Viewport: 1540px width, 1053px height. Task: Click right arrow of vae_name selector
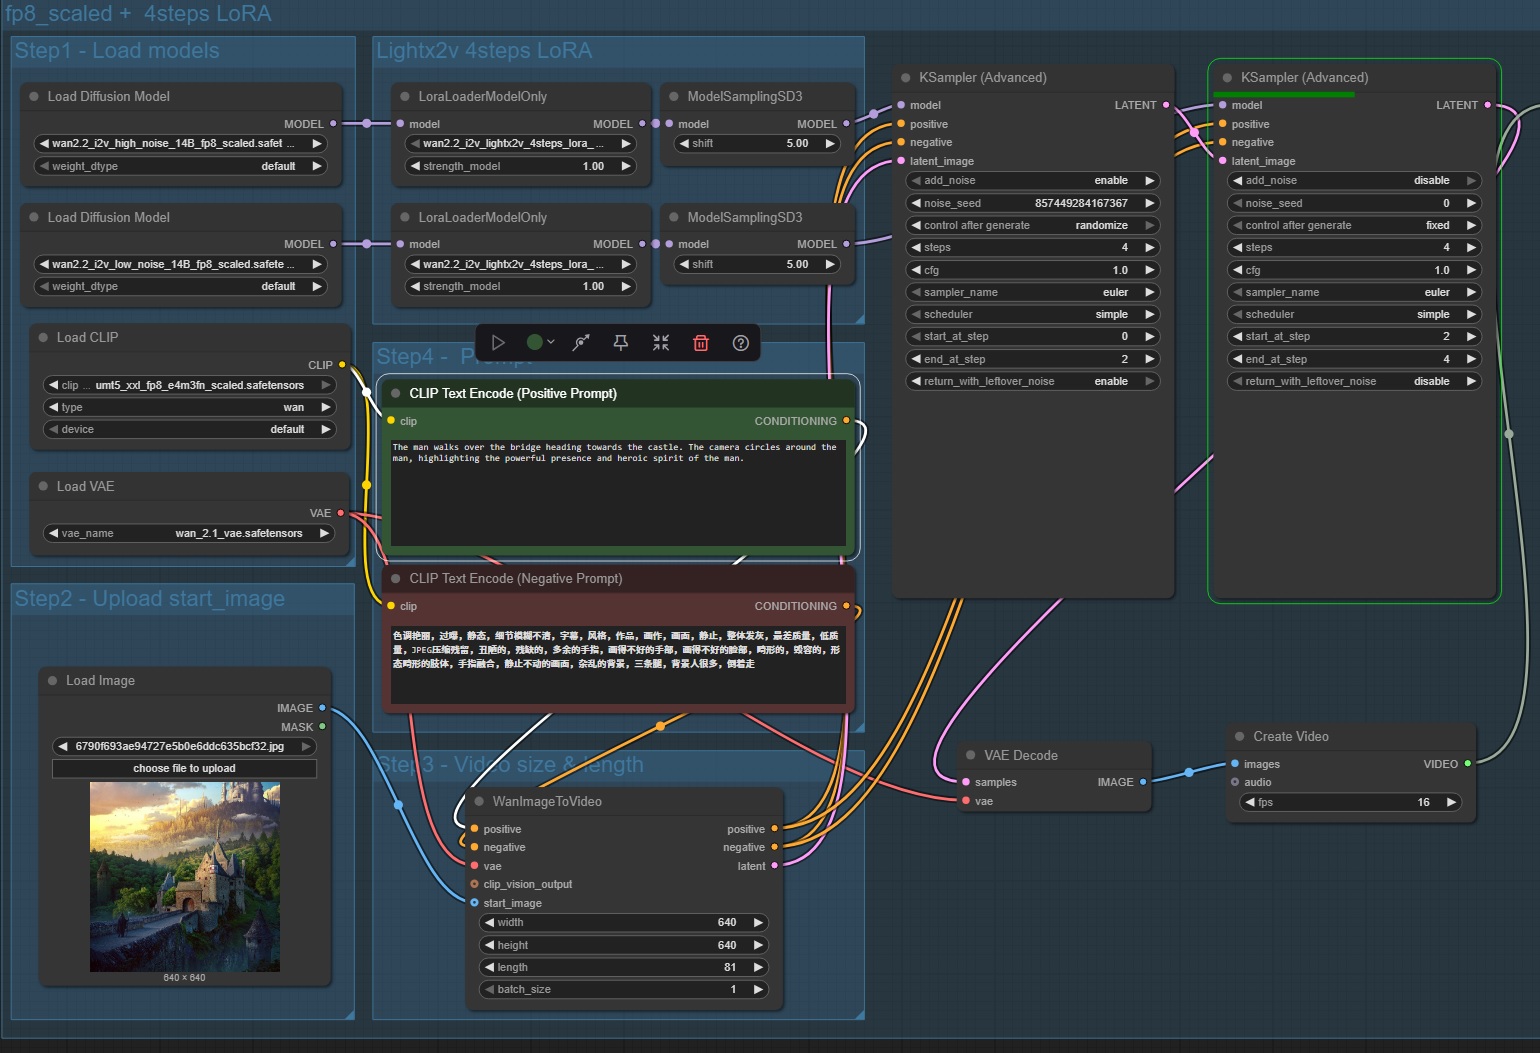tap(324, 533)
